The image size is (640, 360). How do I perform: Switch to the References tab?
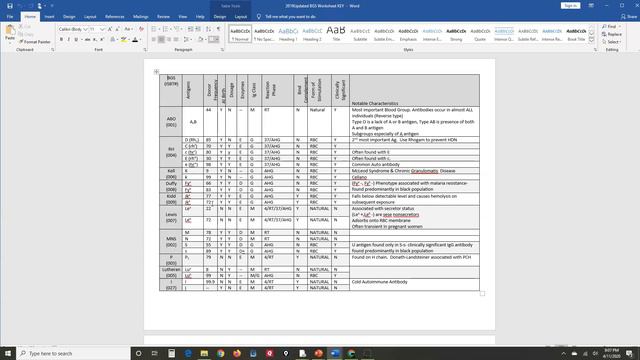(x=115, y=17)
